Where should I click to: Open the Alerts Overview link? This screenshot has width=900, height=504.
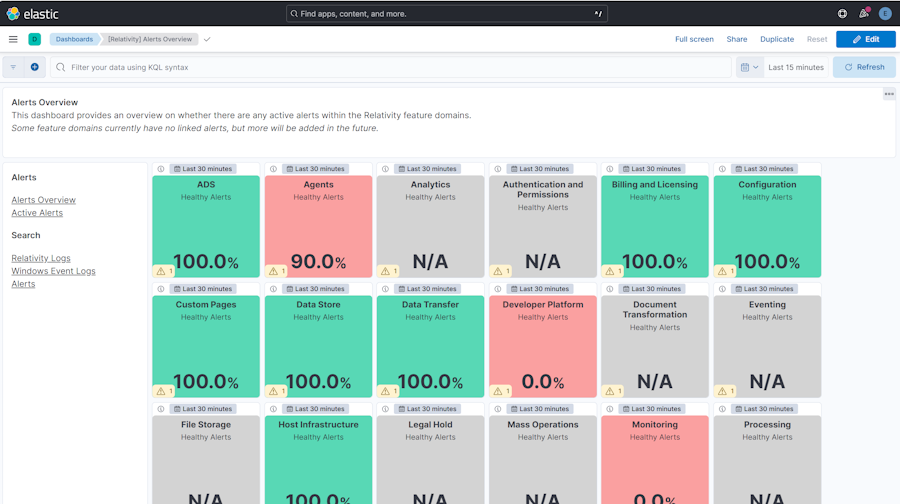(44, 200)
